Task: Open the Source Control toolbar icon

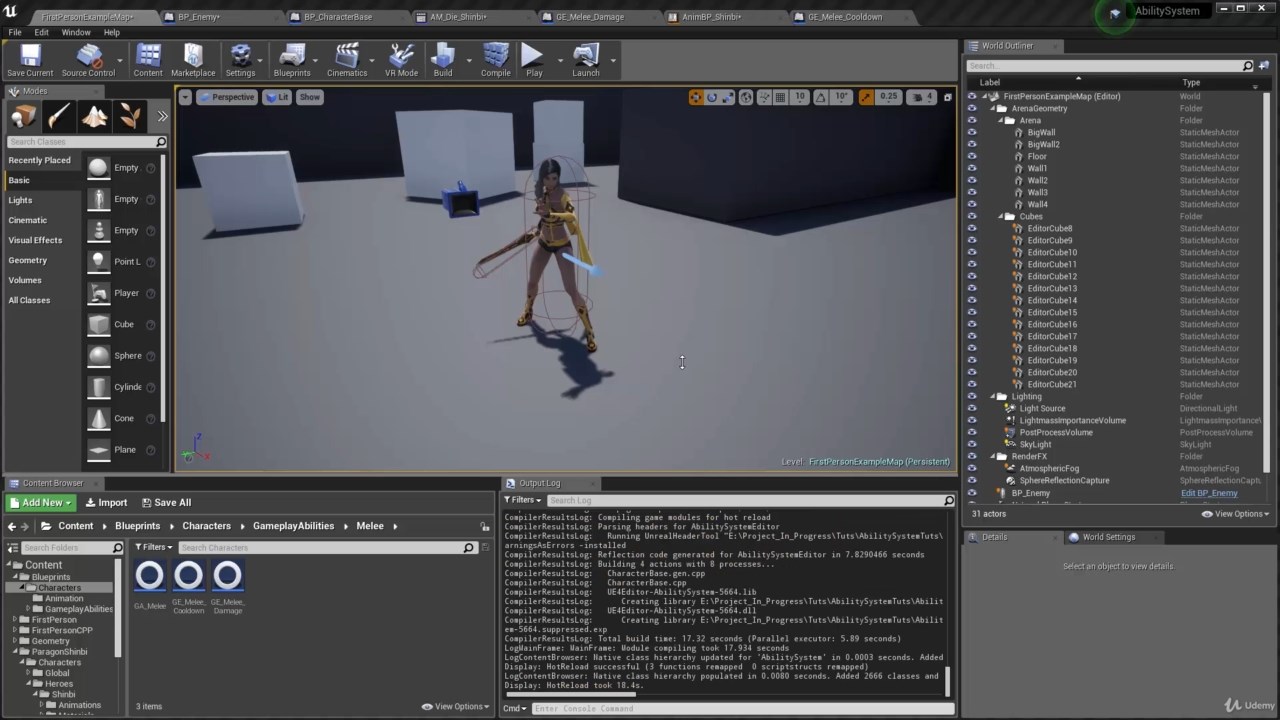Action: [x=88, y=59]
